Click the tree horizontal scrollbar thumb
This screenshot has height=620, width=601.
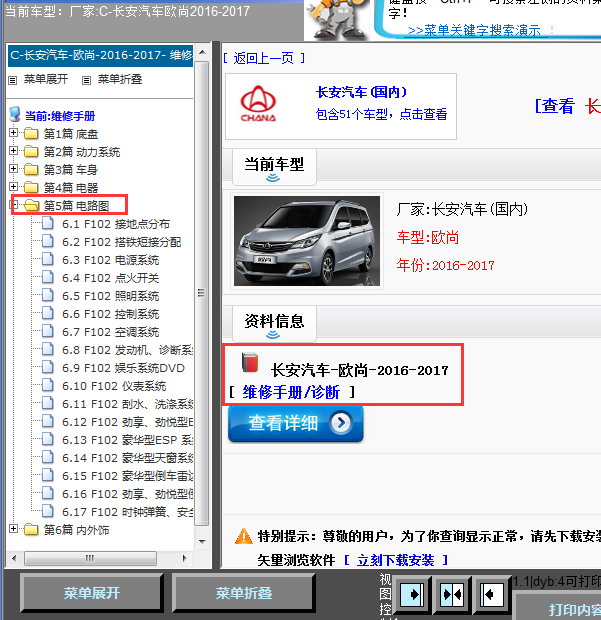pyautogui.click(x=90, y=558)
